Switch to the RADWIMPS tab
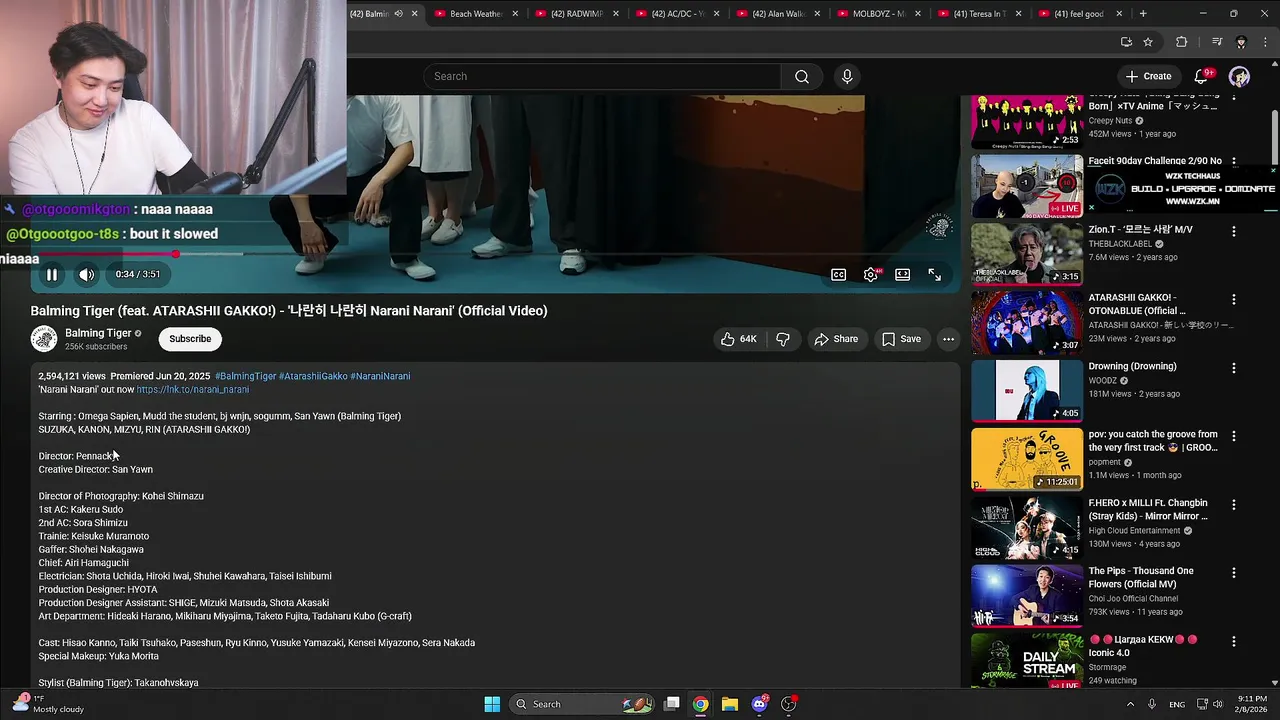 point(578,14)
